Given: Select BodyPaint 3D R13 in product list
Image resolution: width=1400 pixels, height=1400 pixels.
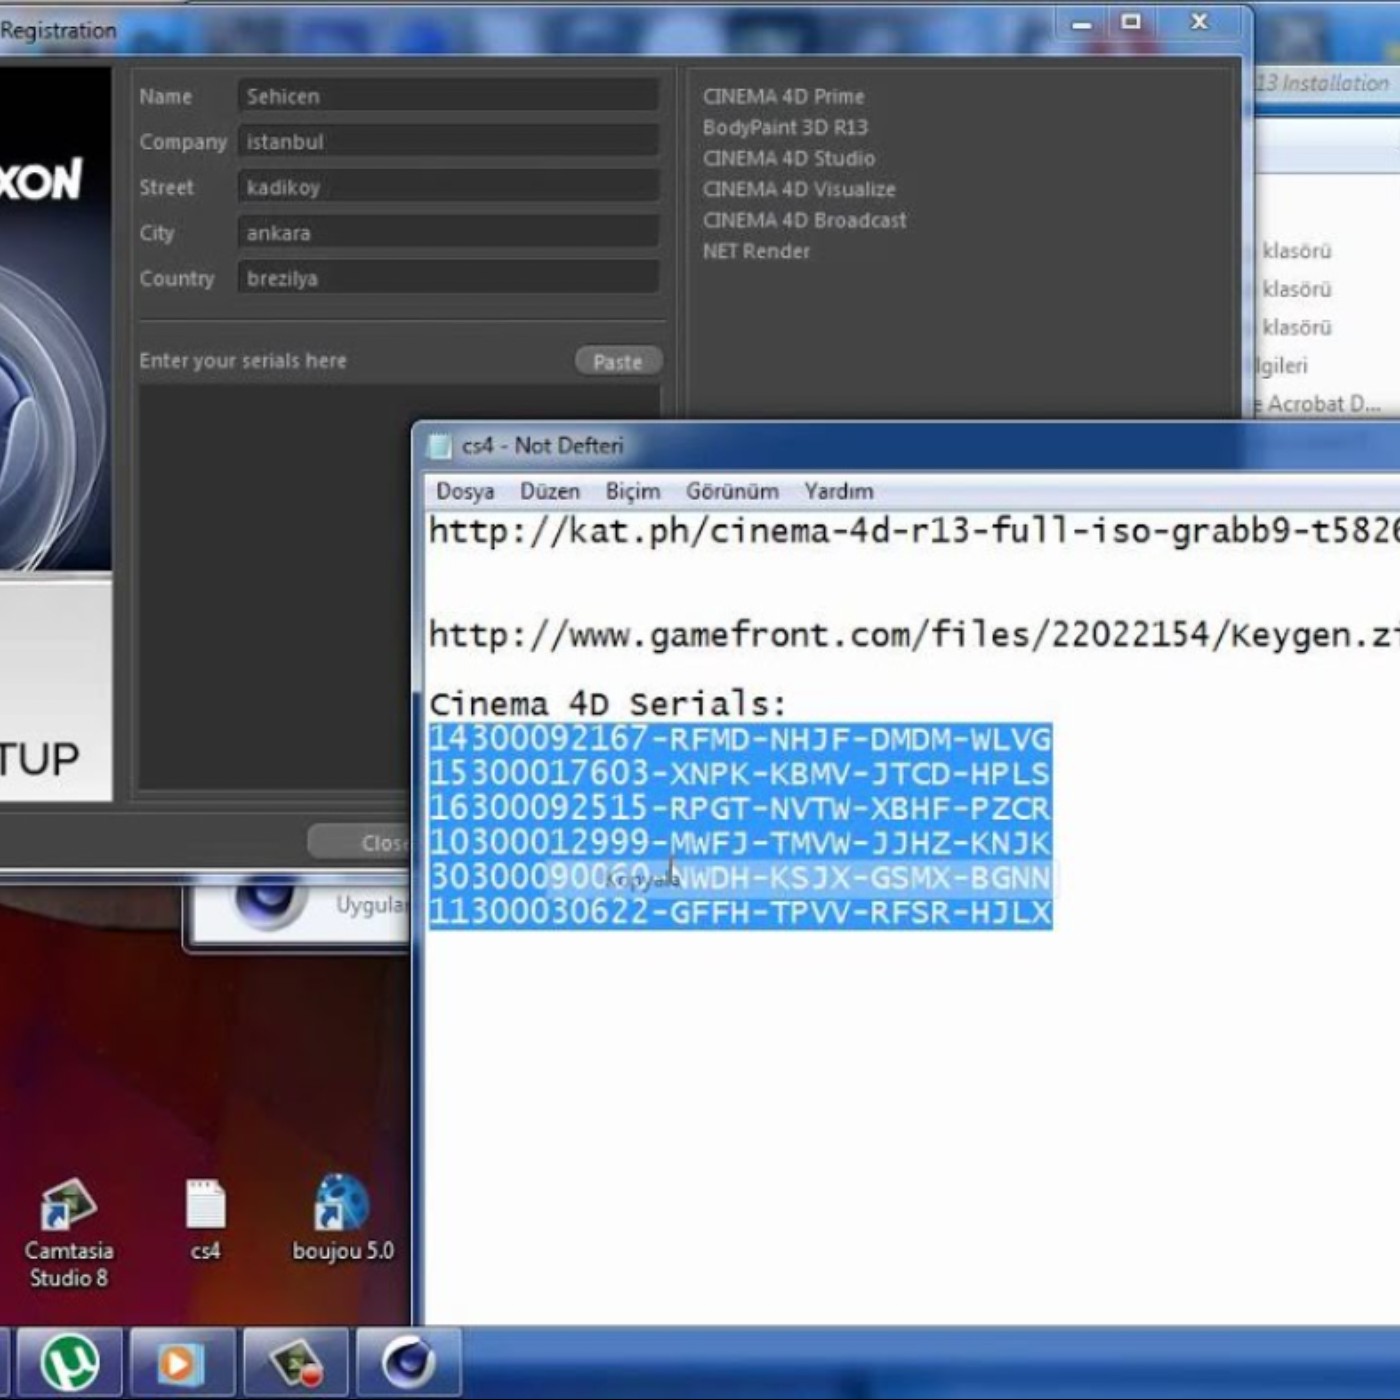Looking at the screenshot, I should coord(785,128).
